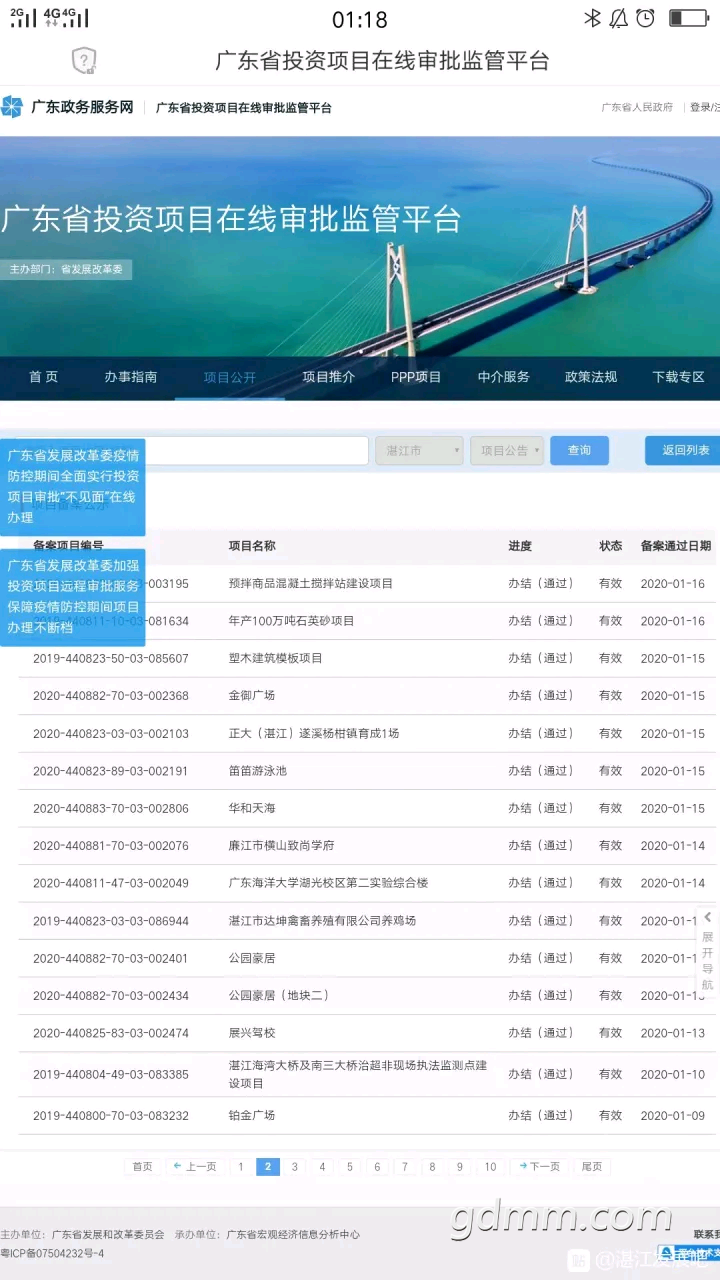Image resolution: width=720 pixels, height=1280 pixels.
Task: Open project 公园豪居（地块二）
Action: pyautogui.click(x=279, y=996)
